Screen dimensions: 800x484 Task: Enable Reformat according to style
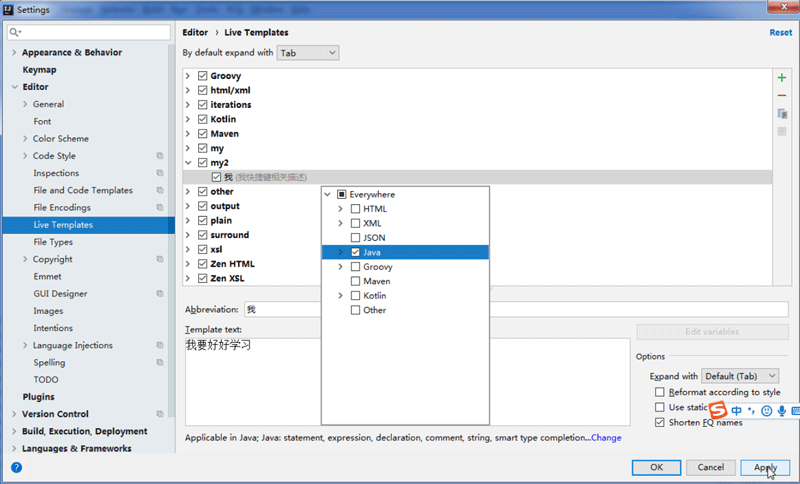(x=659, y=393)
